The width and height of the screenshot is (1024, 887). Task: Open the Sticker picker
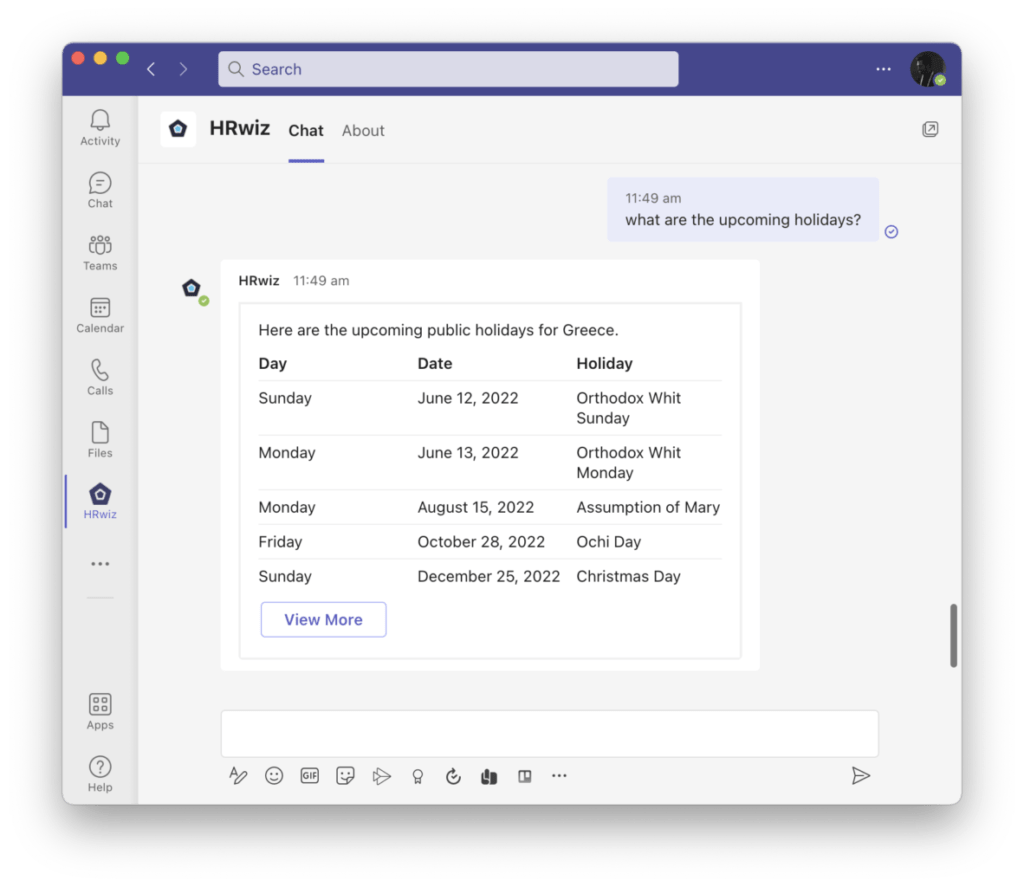point(345,775)
